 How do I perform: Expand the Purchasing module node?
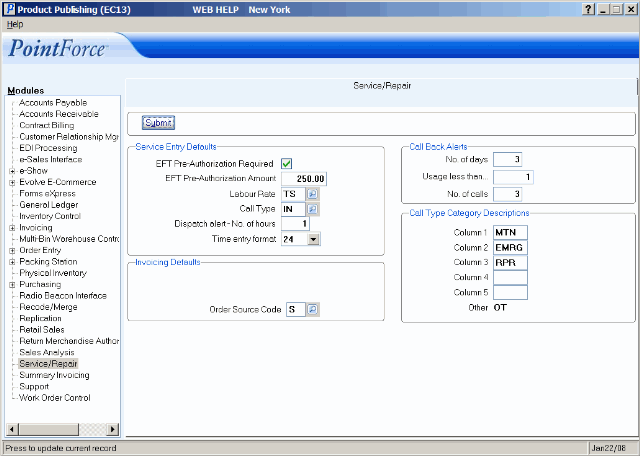(x=12, y=285)
